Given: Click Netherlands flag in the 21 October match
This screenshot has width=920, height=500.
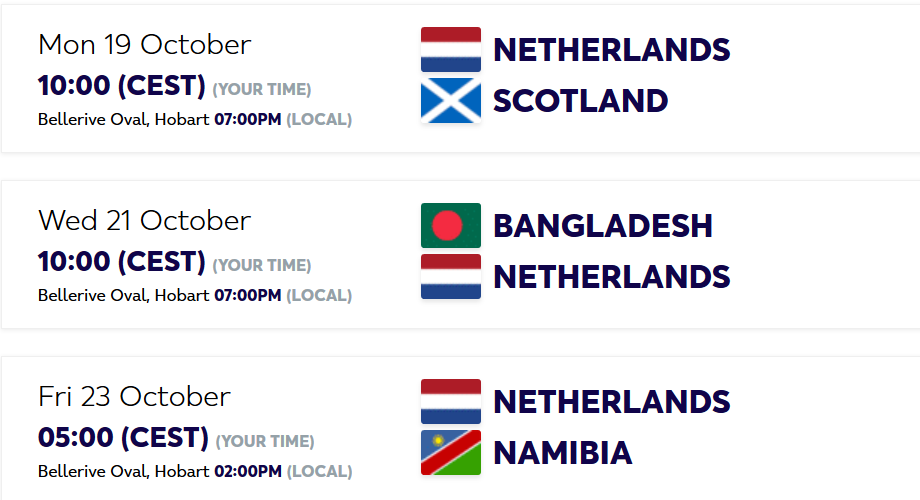Looking at the screenshot, I should [x=451, y=277].
